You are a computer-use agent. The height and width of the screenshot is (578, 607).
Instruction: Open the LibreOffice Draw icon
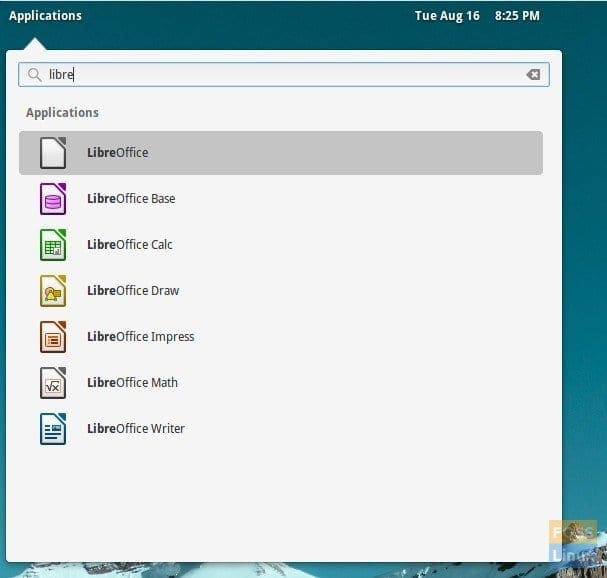point(53,291)
